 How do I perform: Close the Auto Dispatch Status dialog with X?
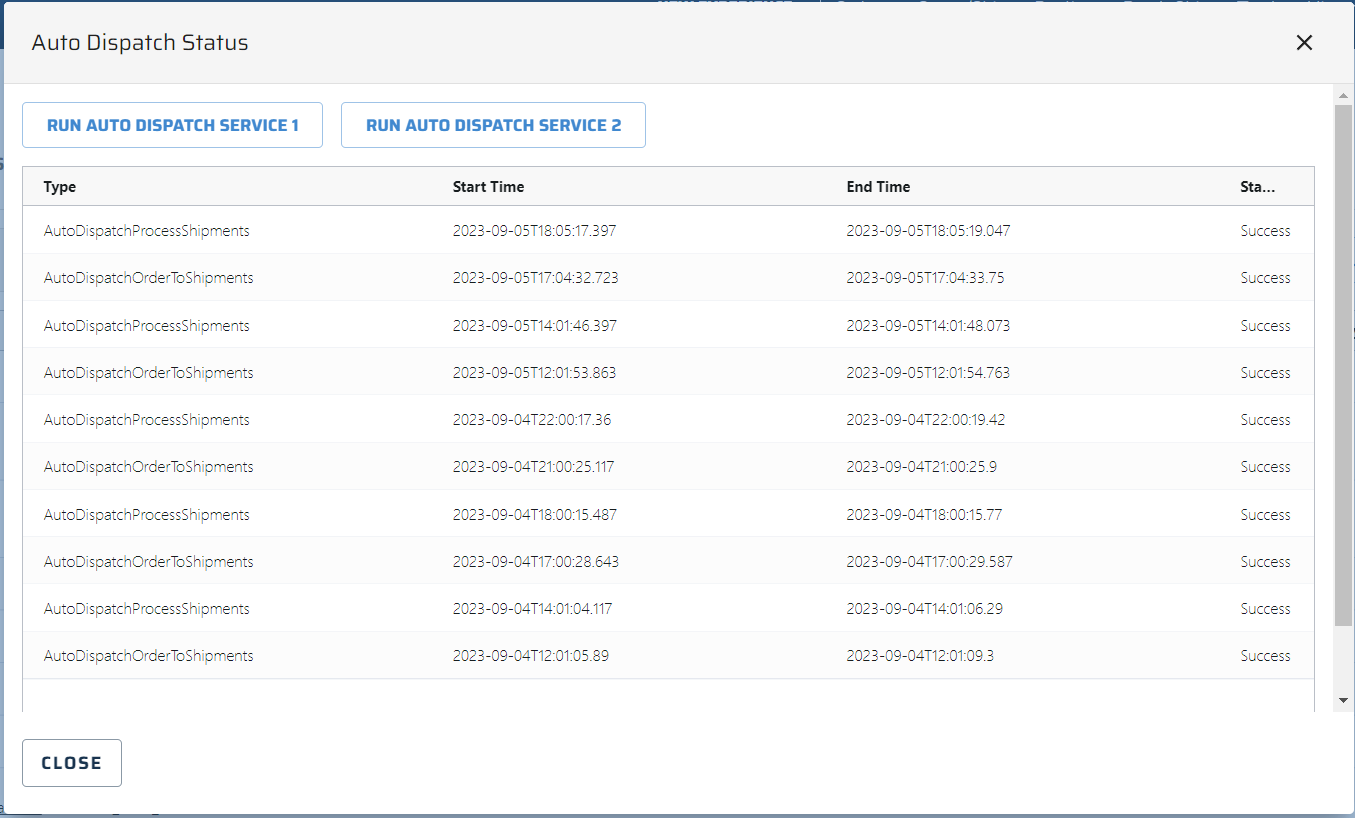pos(1304,42)
